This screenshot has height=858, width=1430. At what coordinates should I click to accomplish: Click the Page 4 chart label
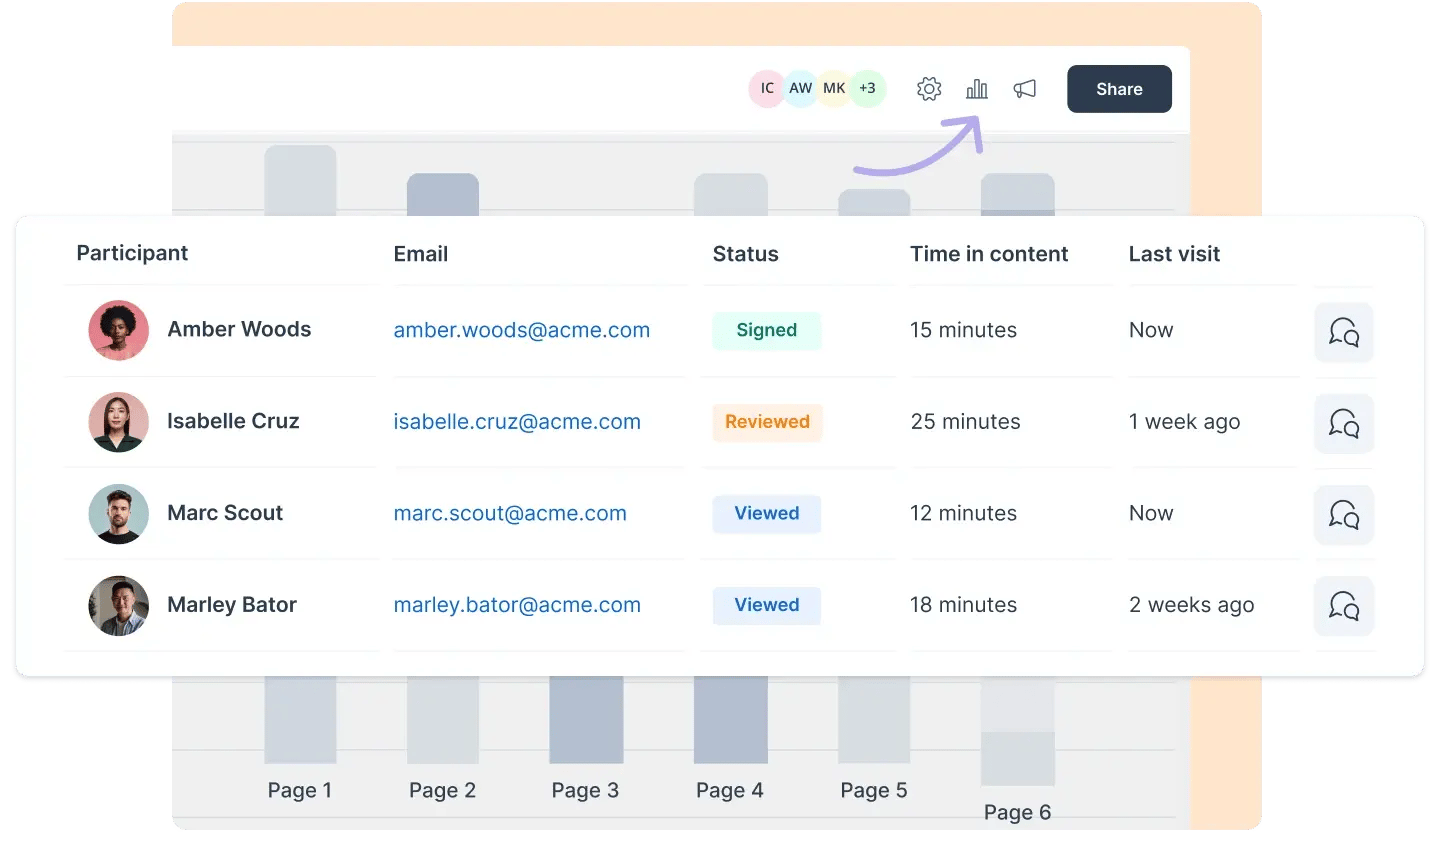729,790
